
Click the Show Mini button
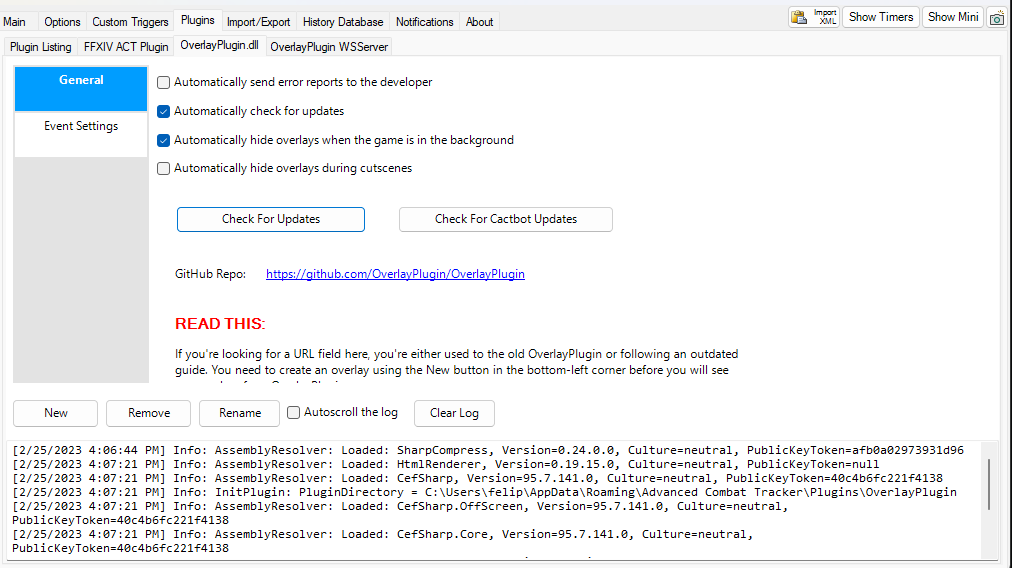[x=954, y=17]
